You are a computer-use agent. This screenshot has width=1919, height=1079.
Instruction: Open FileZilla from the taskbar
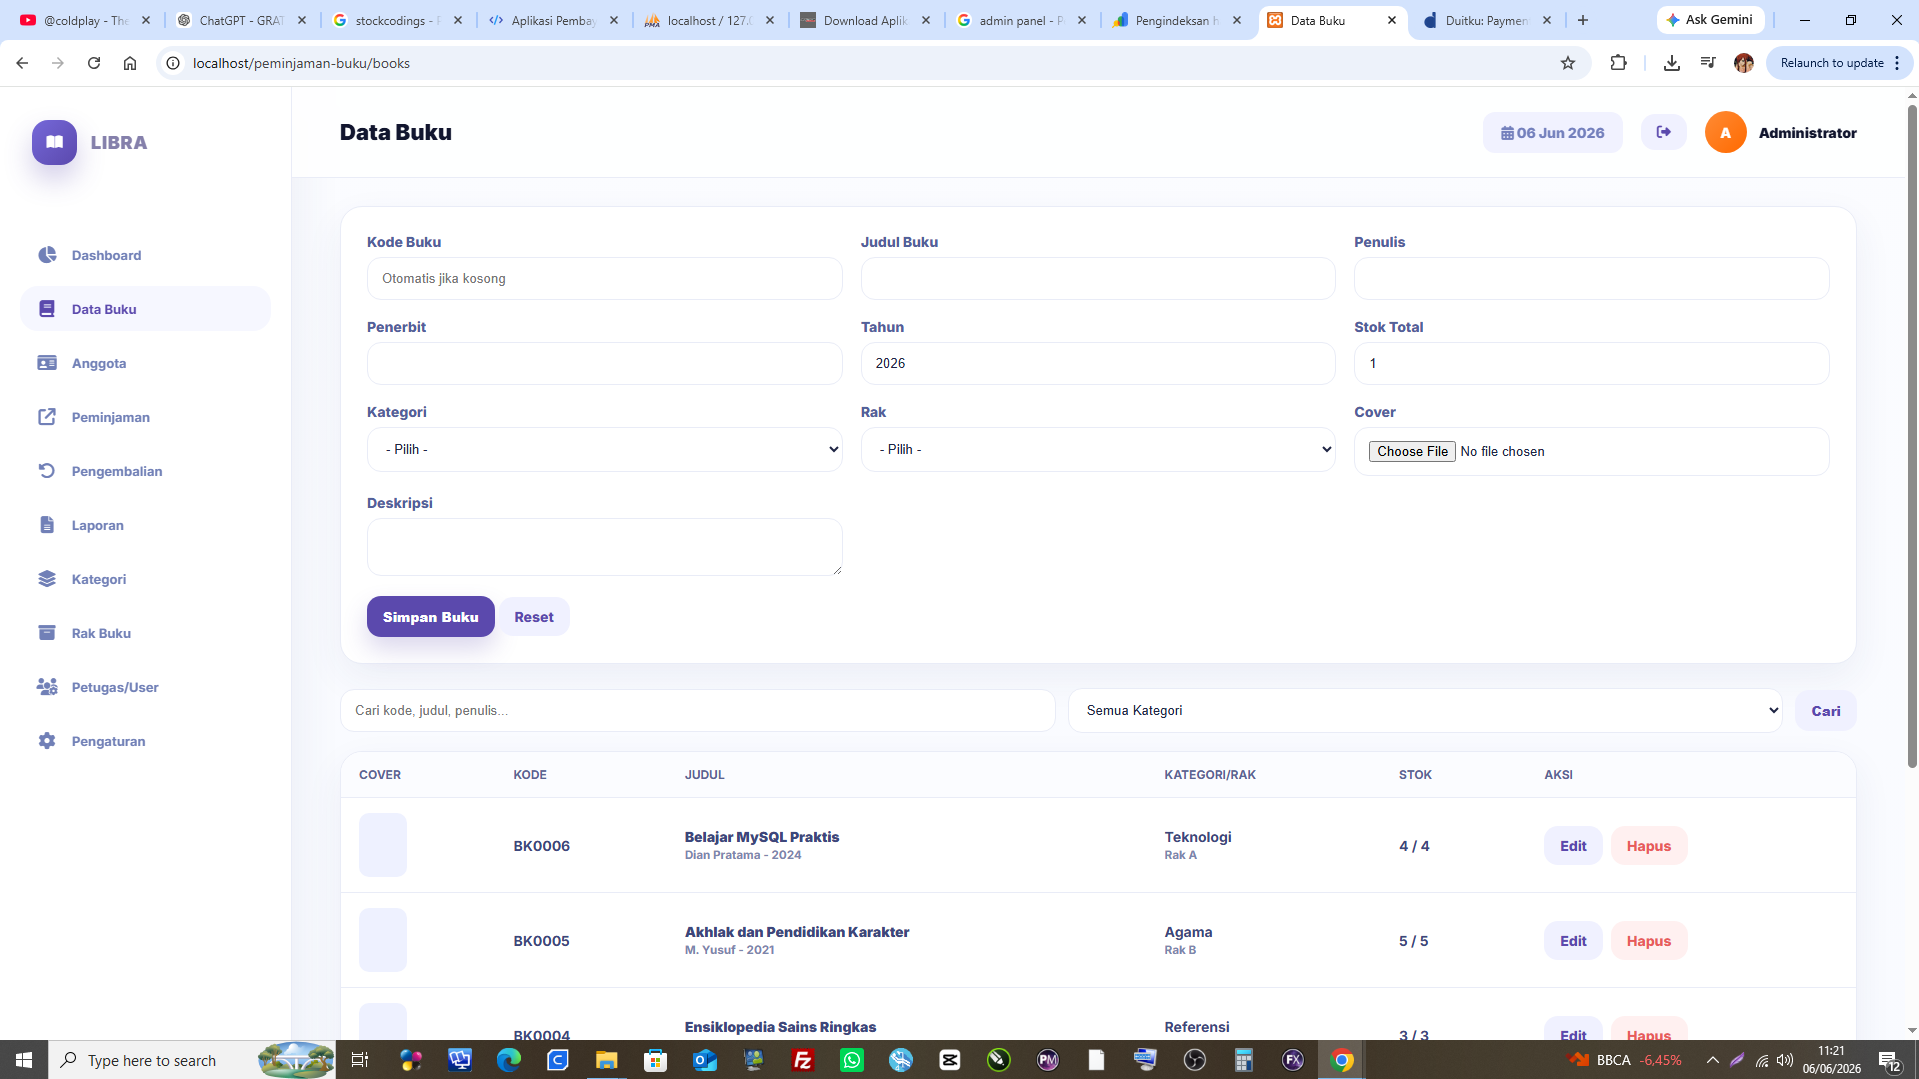pos(802,1060)
